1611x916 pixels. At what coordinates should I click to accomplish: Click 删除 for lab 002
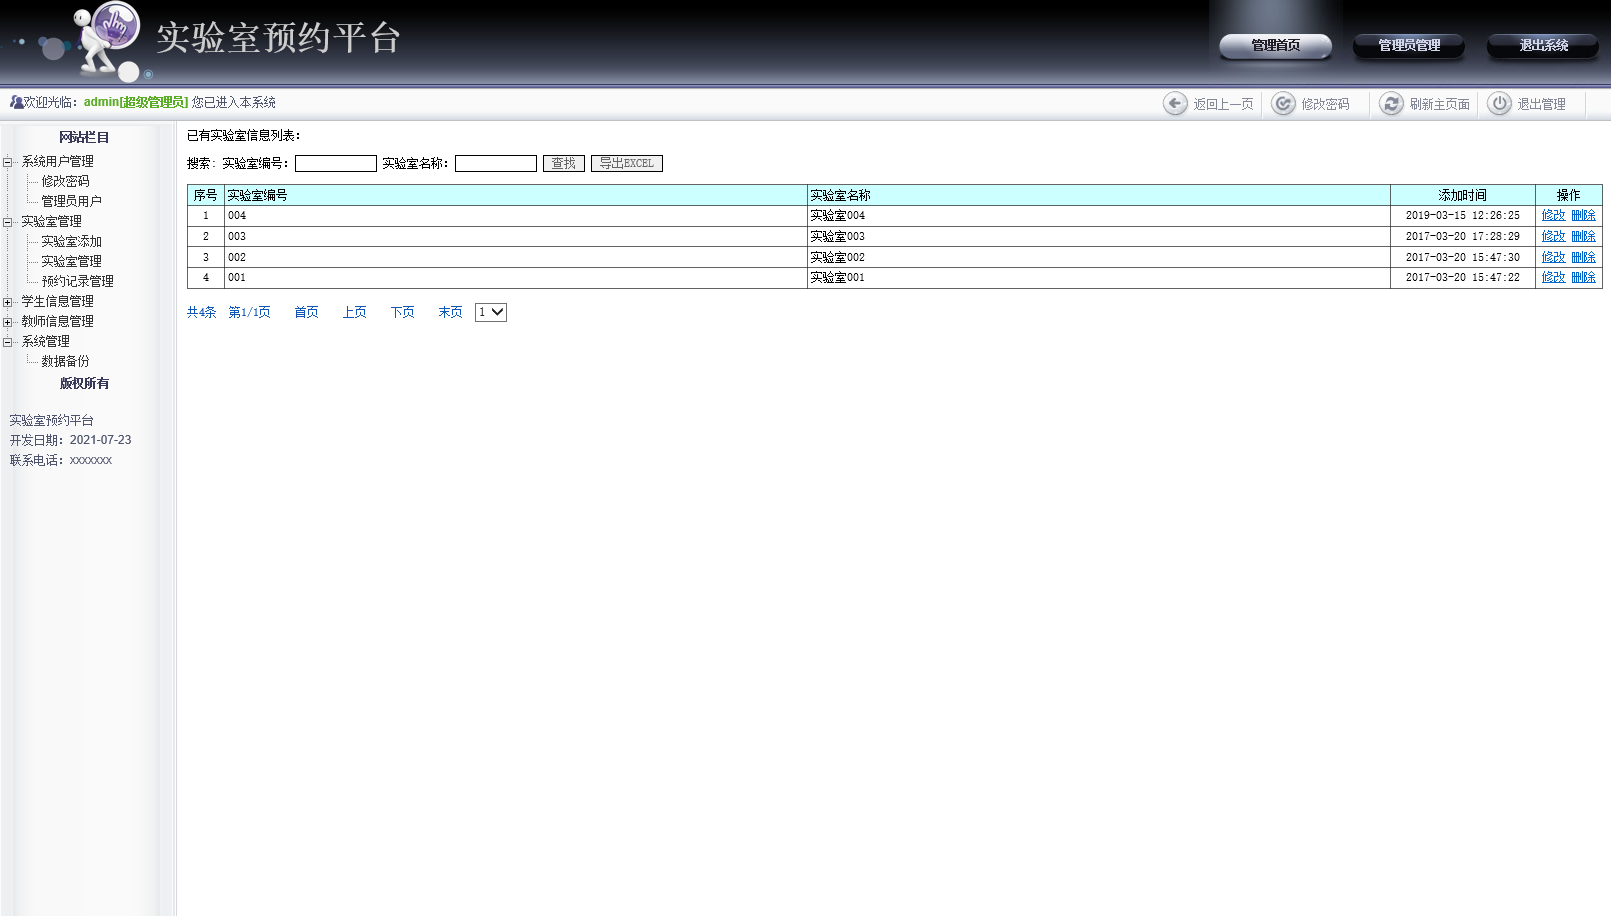point(1583,257)
